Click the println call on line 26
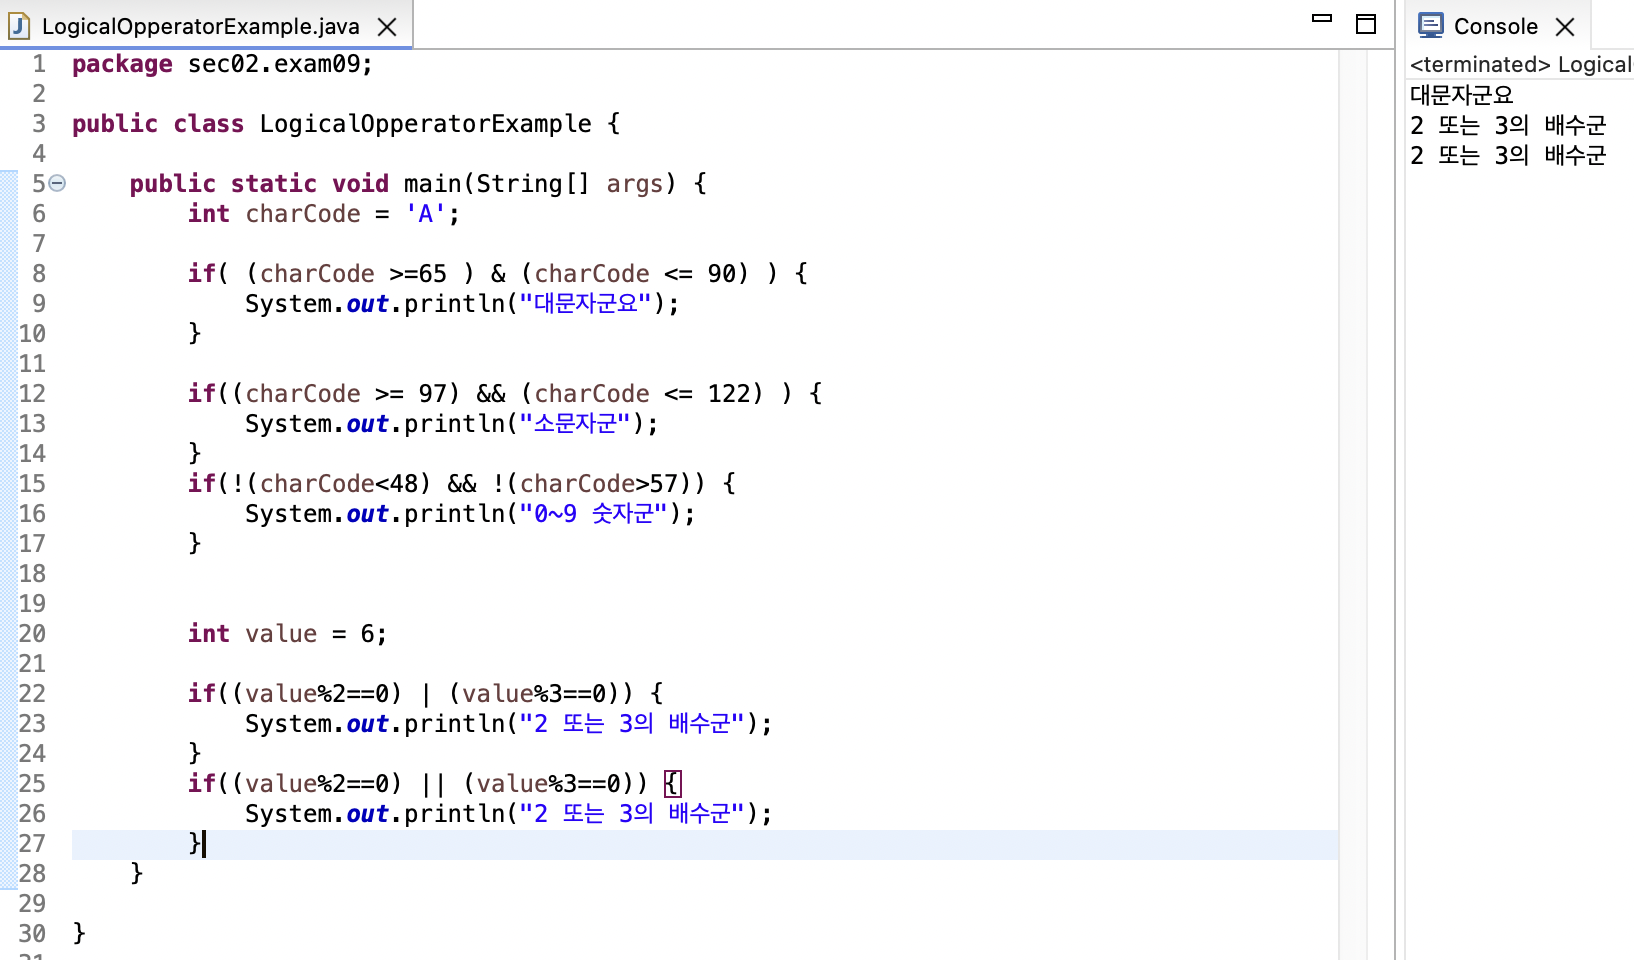The height and width of the screenshot is (960, 1634). point(509,814)
